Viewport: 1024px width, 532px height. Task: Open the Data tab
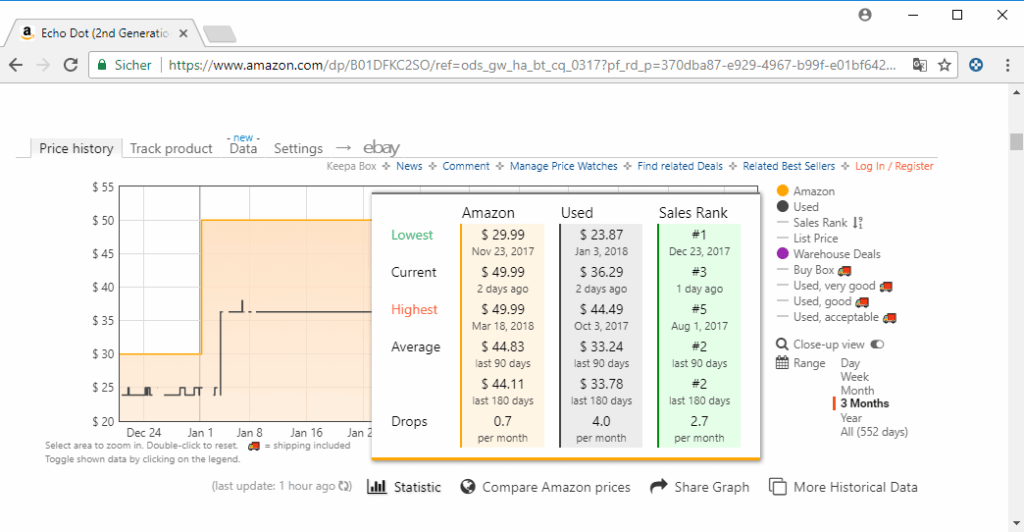(243, 148)
